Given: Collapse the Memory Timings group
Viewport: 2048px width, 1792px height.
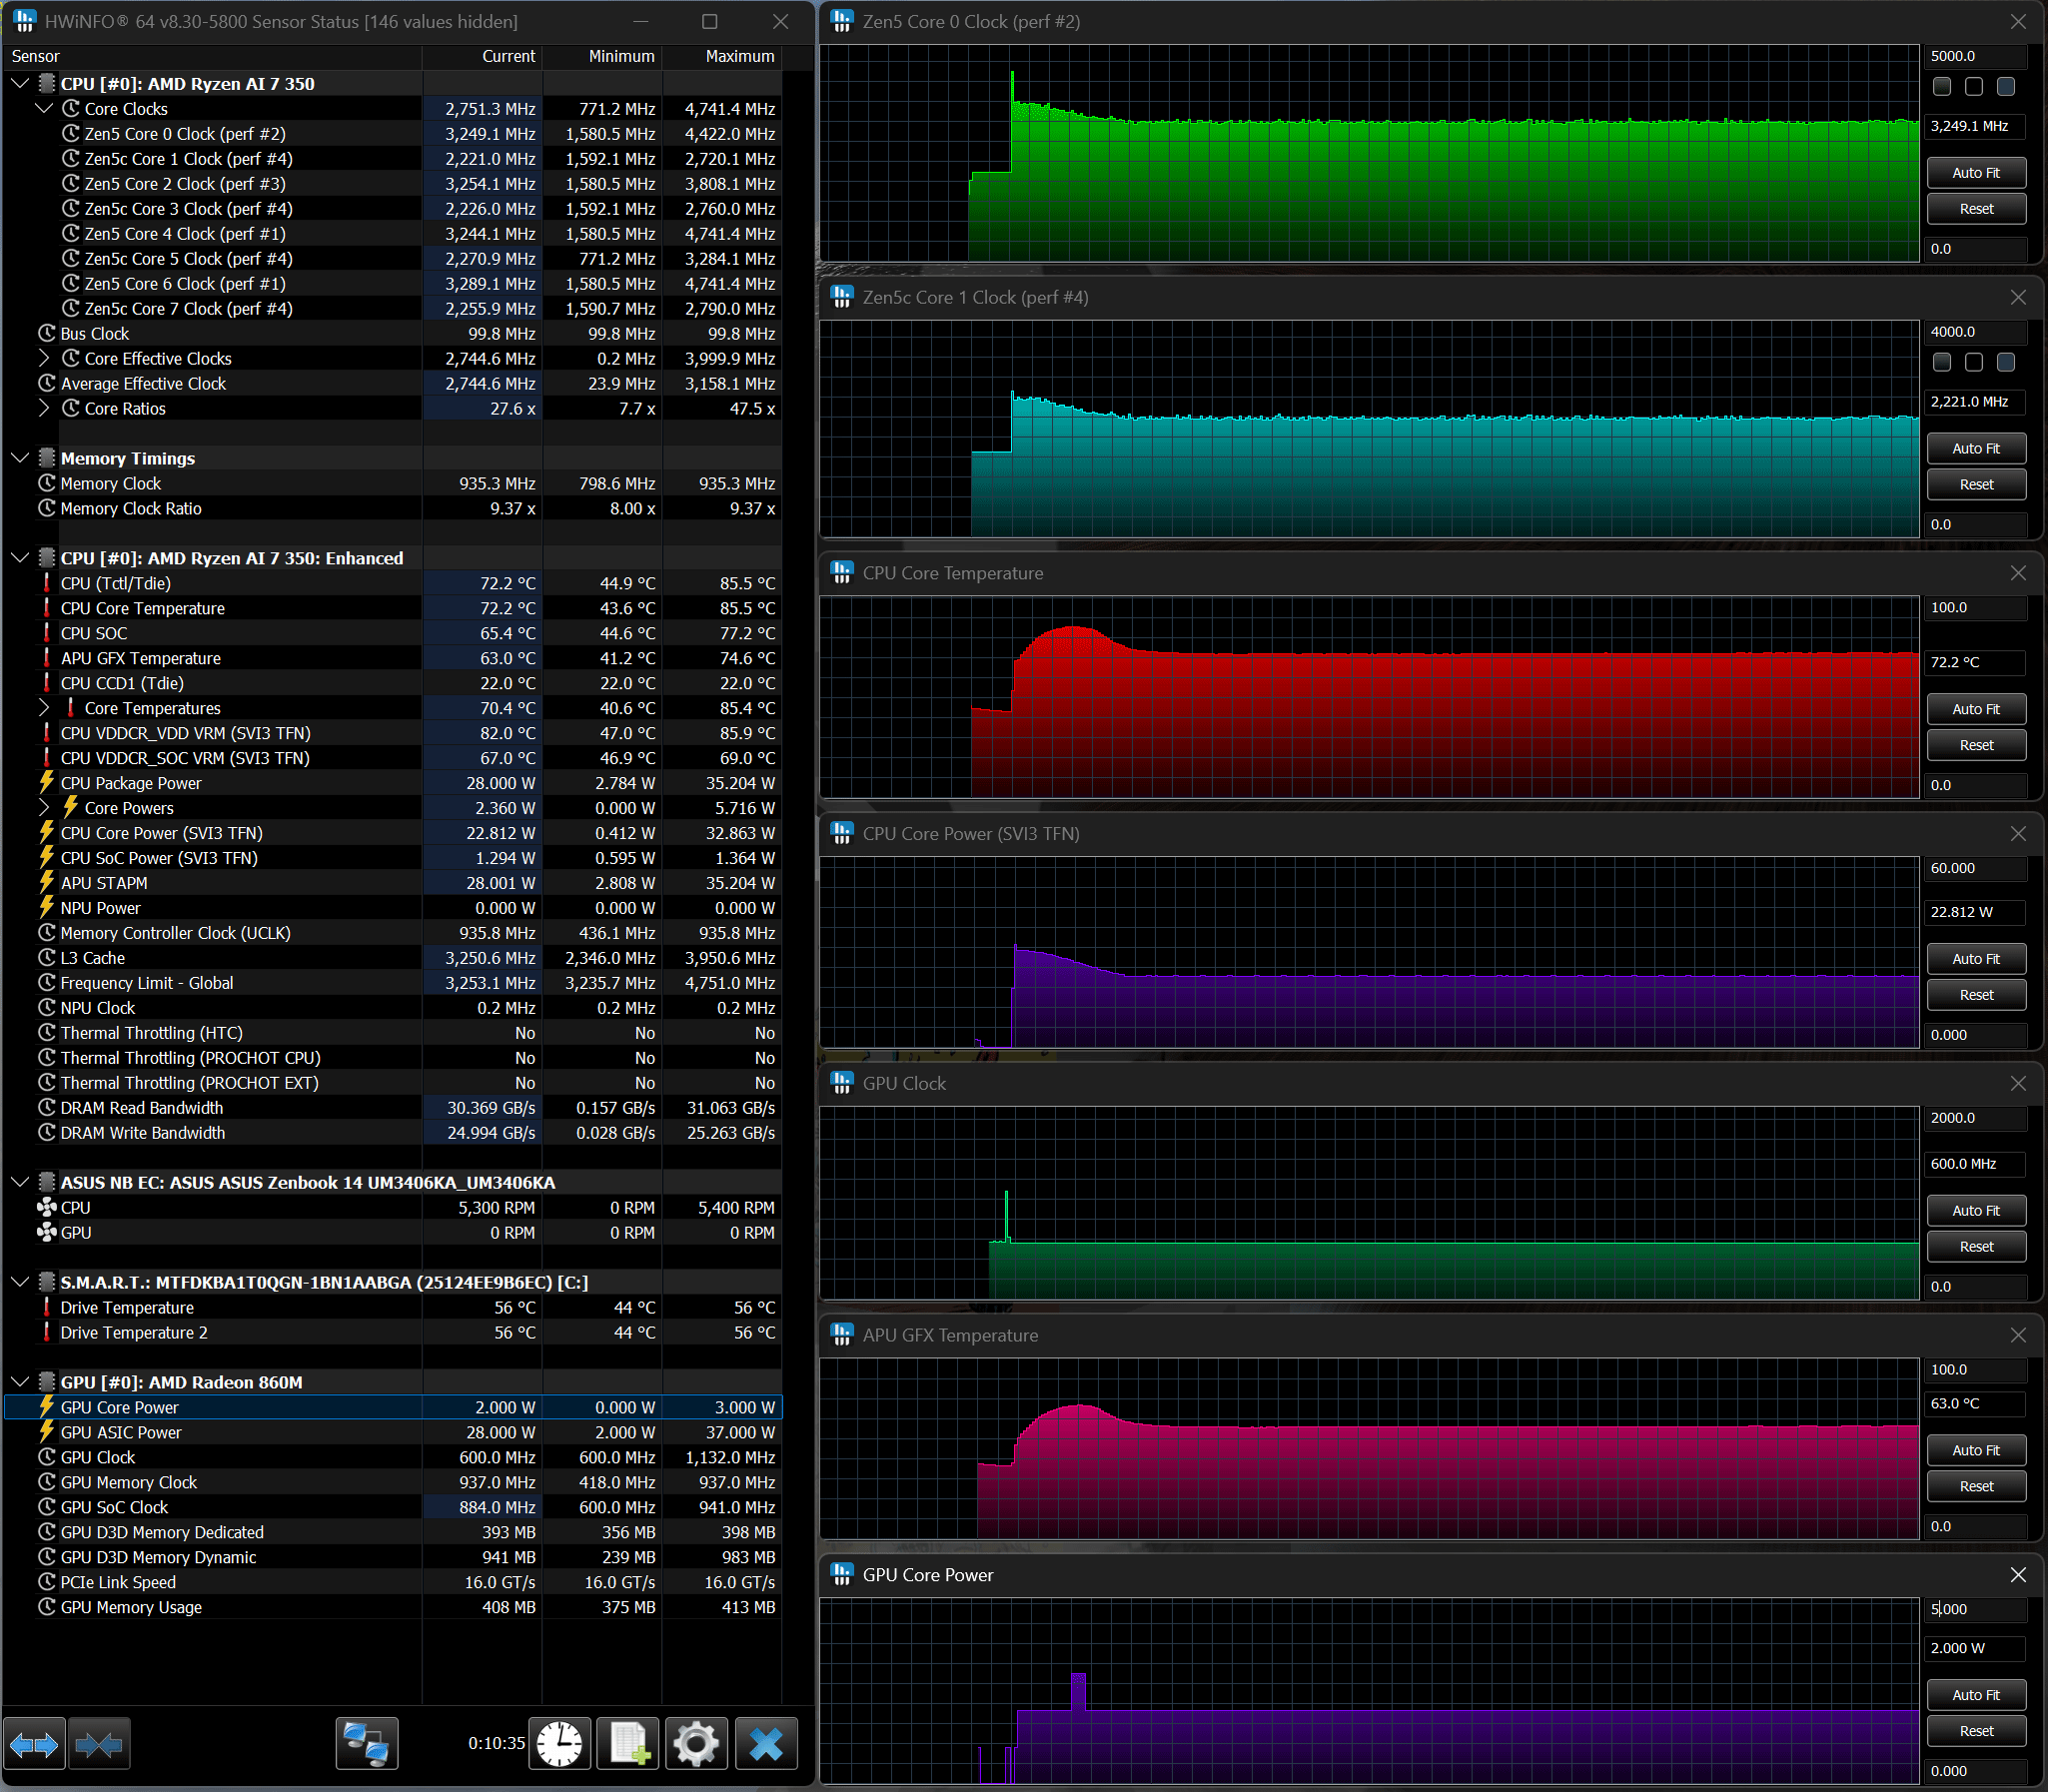Looking at the screenshot, I should (x=20, y=458).
